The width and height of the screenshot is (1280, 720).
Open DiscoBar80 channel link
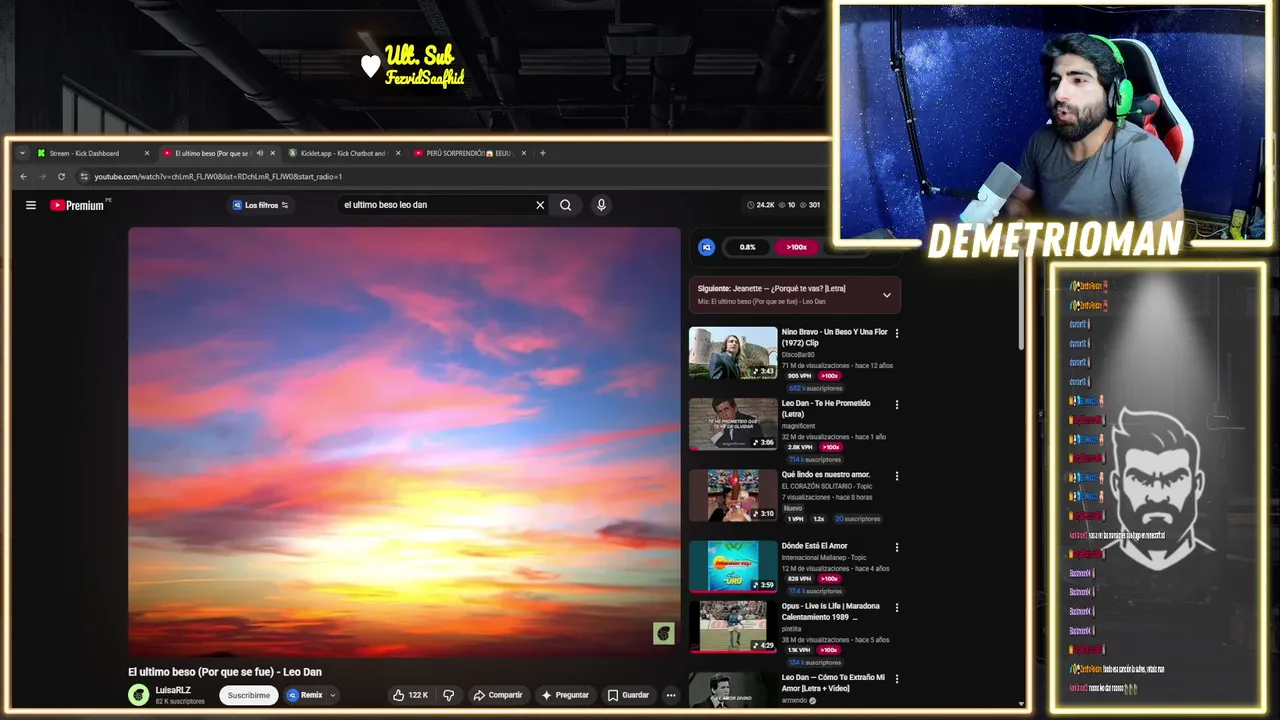[798, 354]
